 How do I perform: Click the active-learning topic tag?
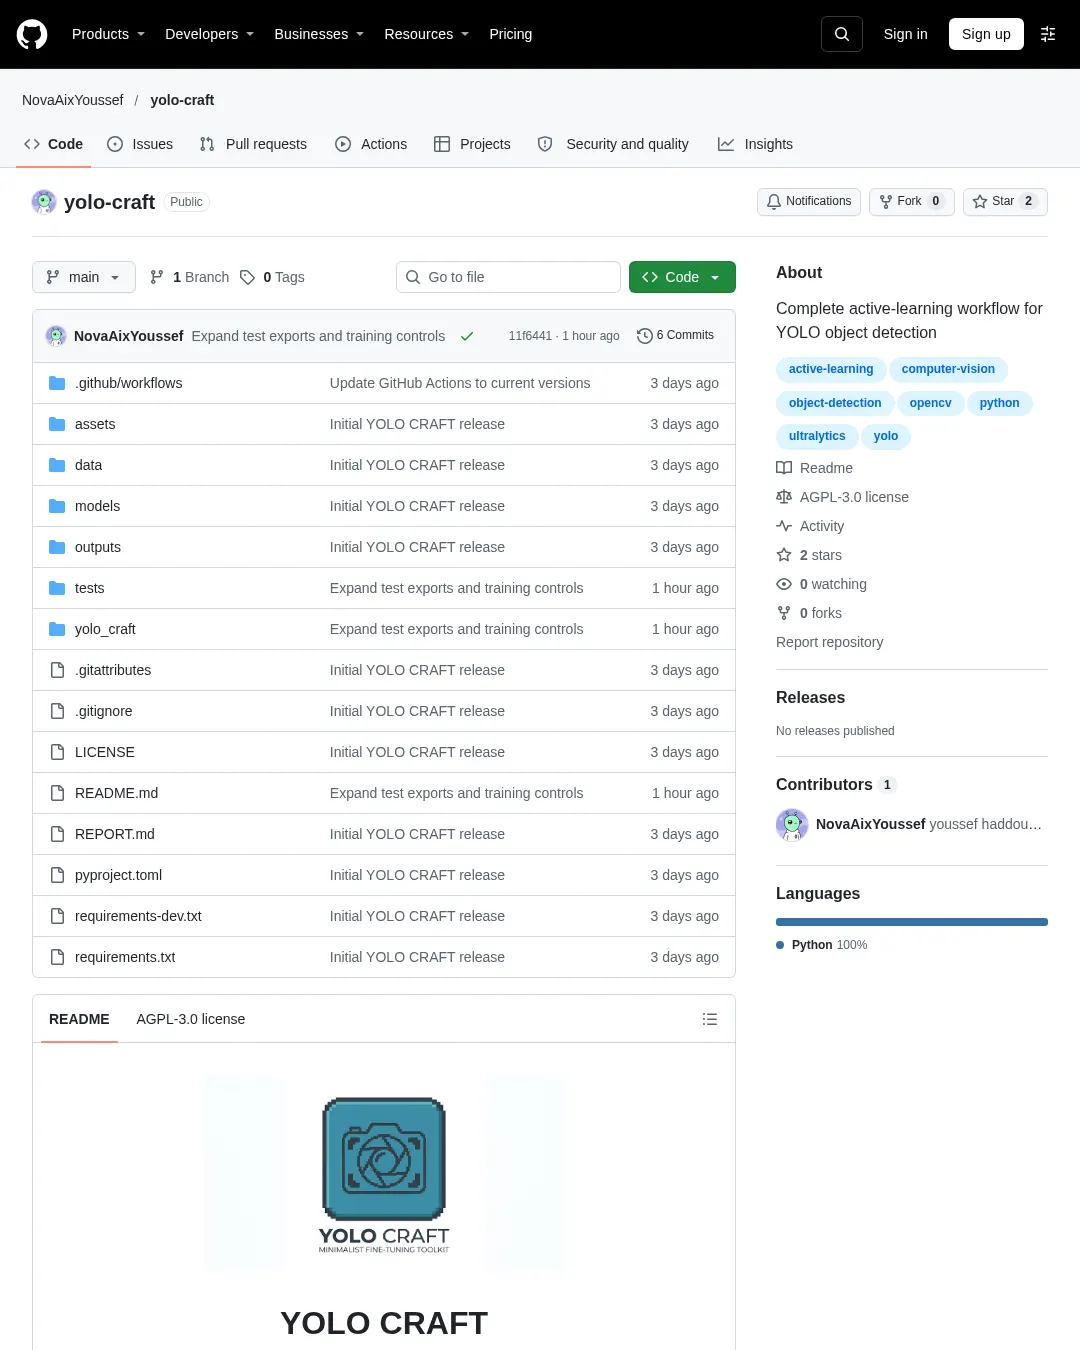coord(831,369)
